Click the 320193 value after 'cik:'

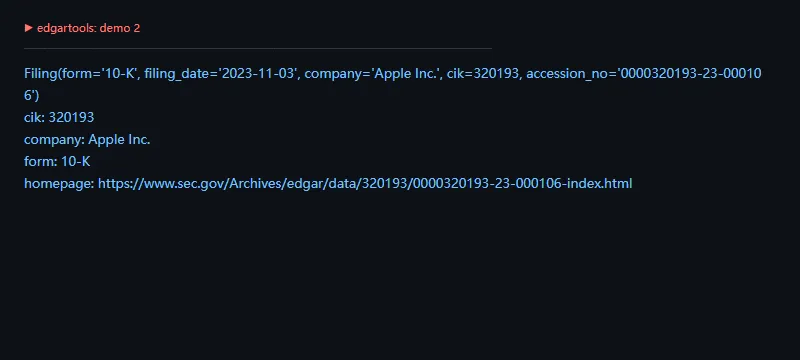point(71,117)
